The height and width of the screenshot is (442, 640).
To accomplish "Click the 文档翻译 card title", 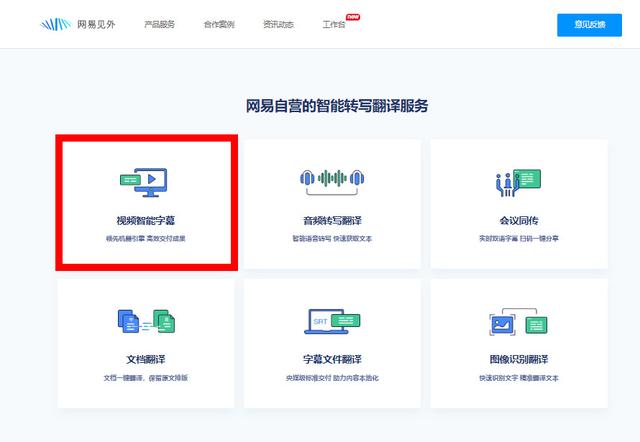I will (x=146, y=360).
